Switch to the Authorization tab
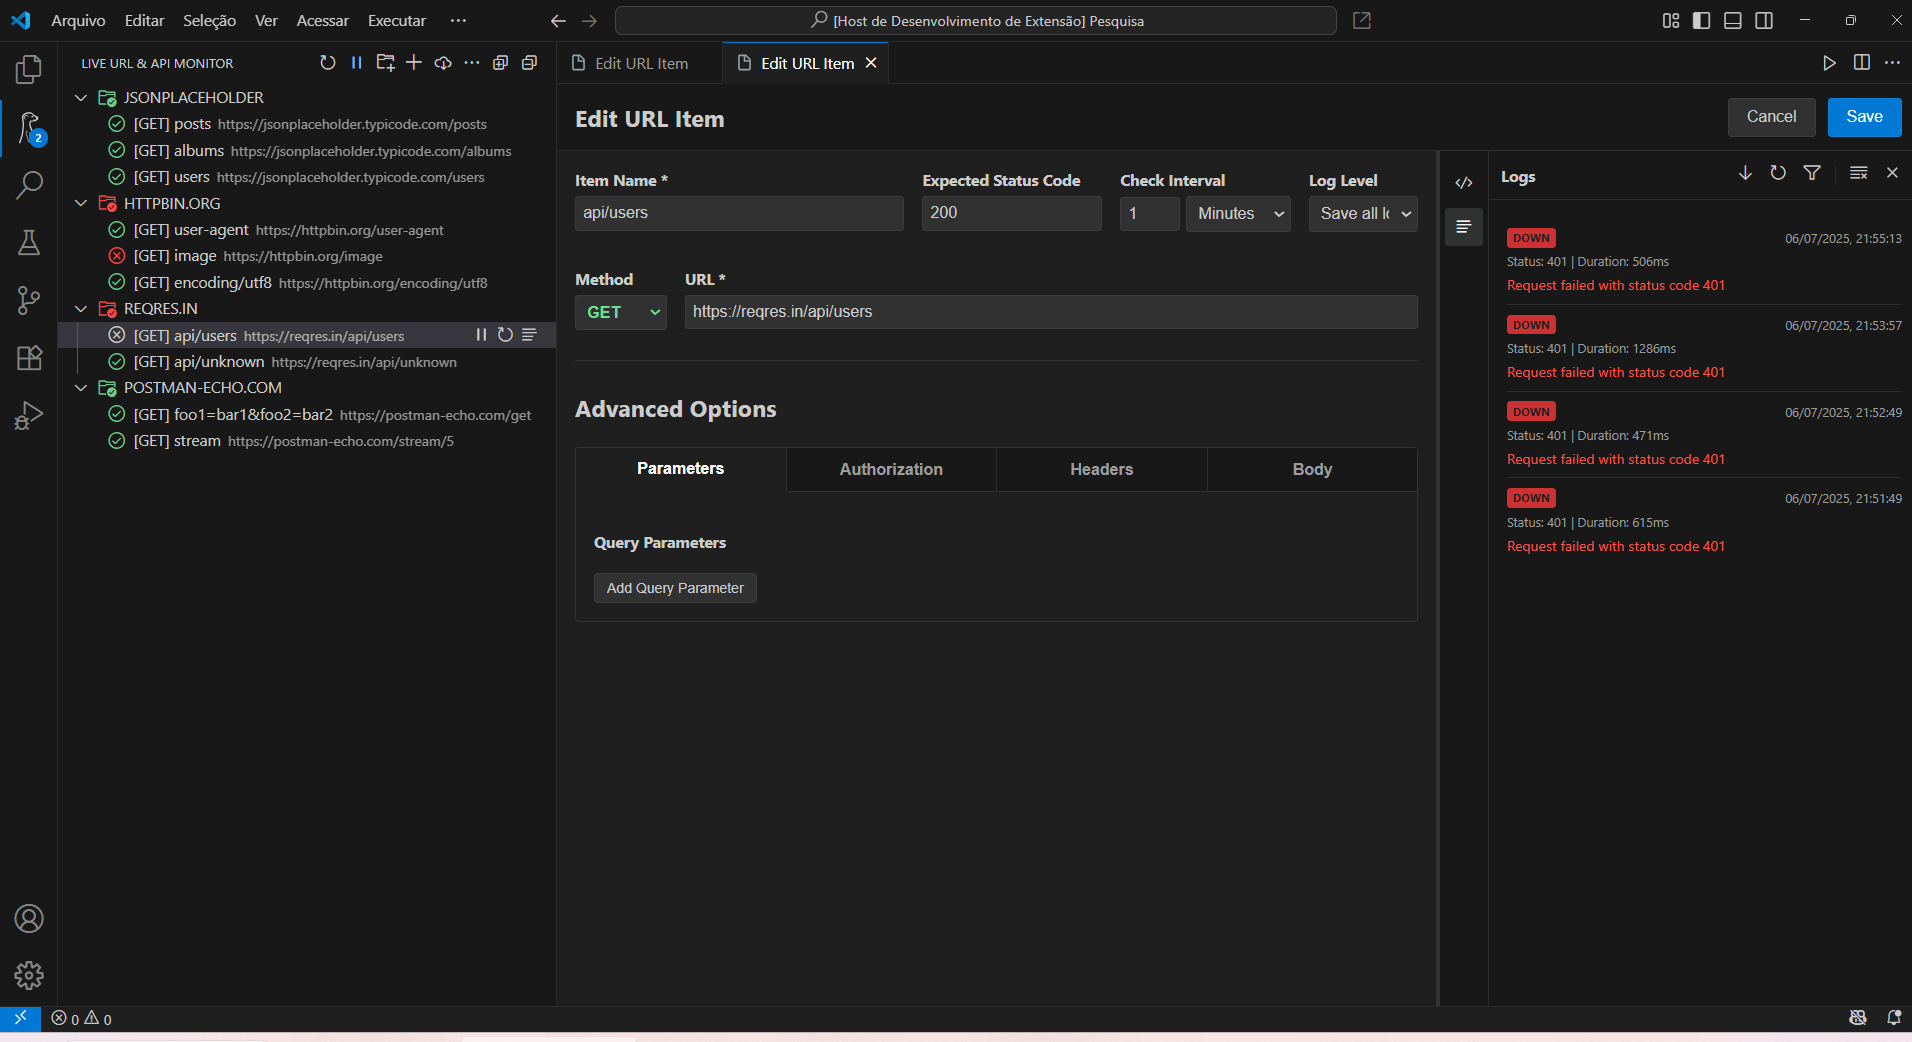1912x1042 pixels. pos(890,469)
